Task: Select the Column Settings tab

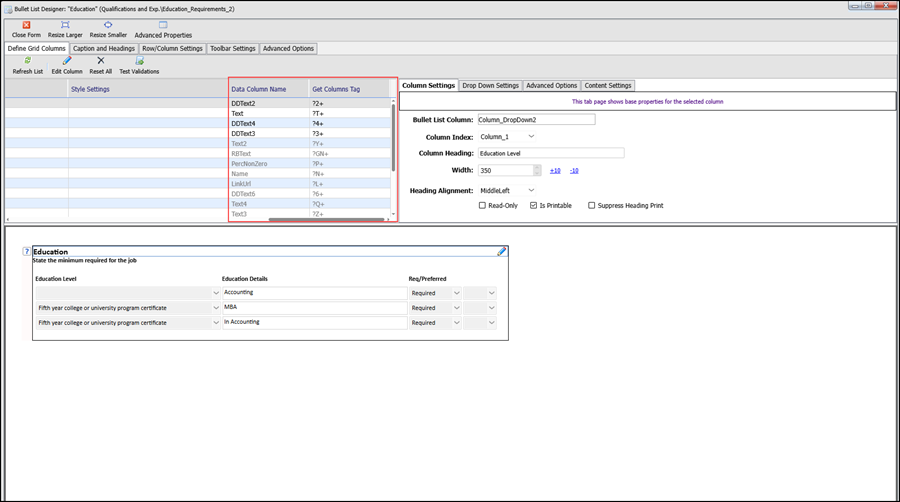Action: [428, 85]
